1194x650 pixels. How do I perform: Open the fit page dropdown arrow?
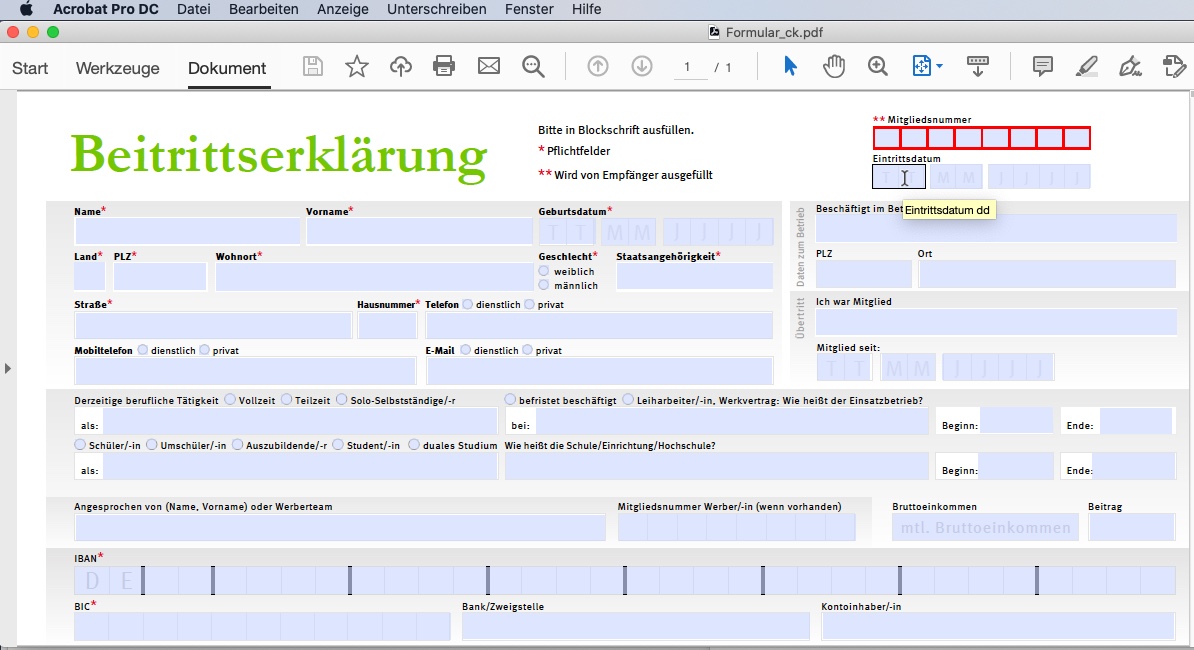939,67
